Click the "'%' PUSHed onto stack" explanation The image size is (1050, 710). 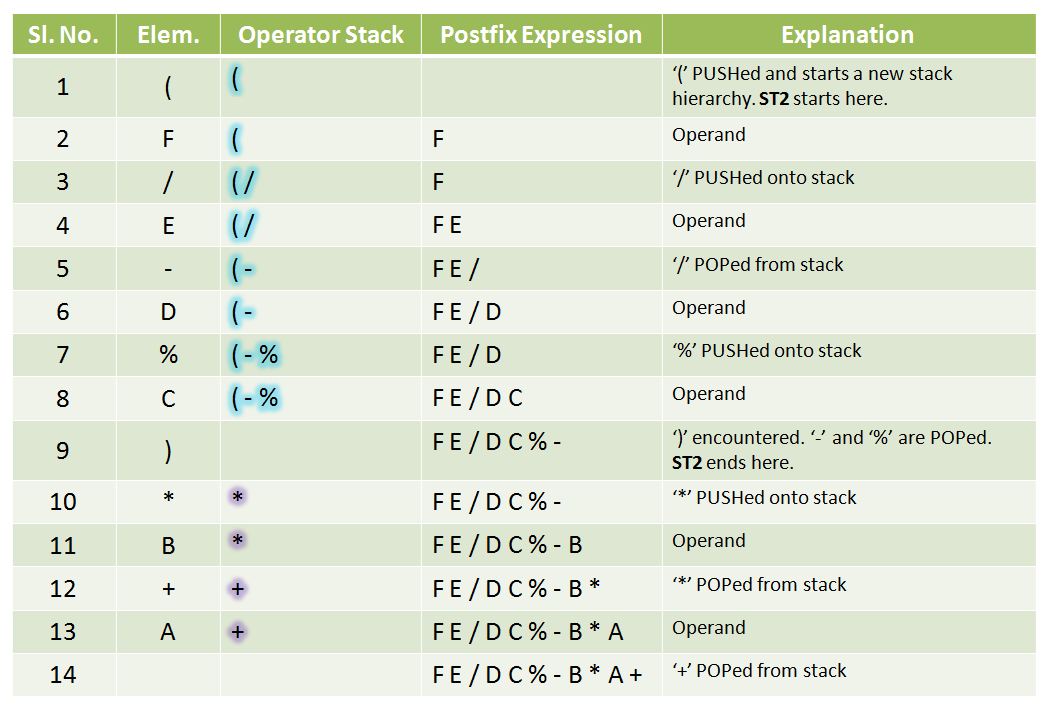pyautogui.click(x=767, y=350)
